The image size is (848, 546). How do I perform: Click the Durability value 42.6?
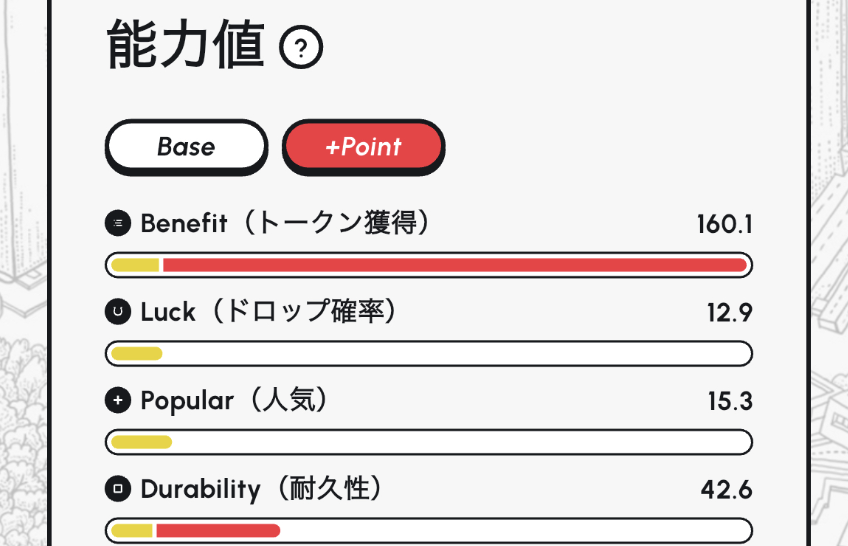(x=726, y=491)
